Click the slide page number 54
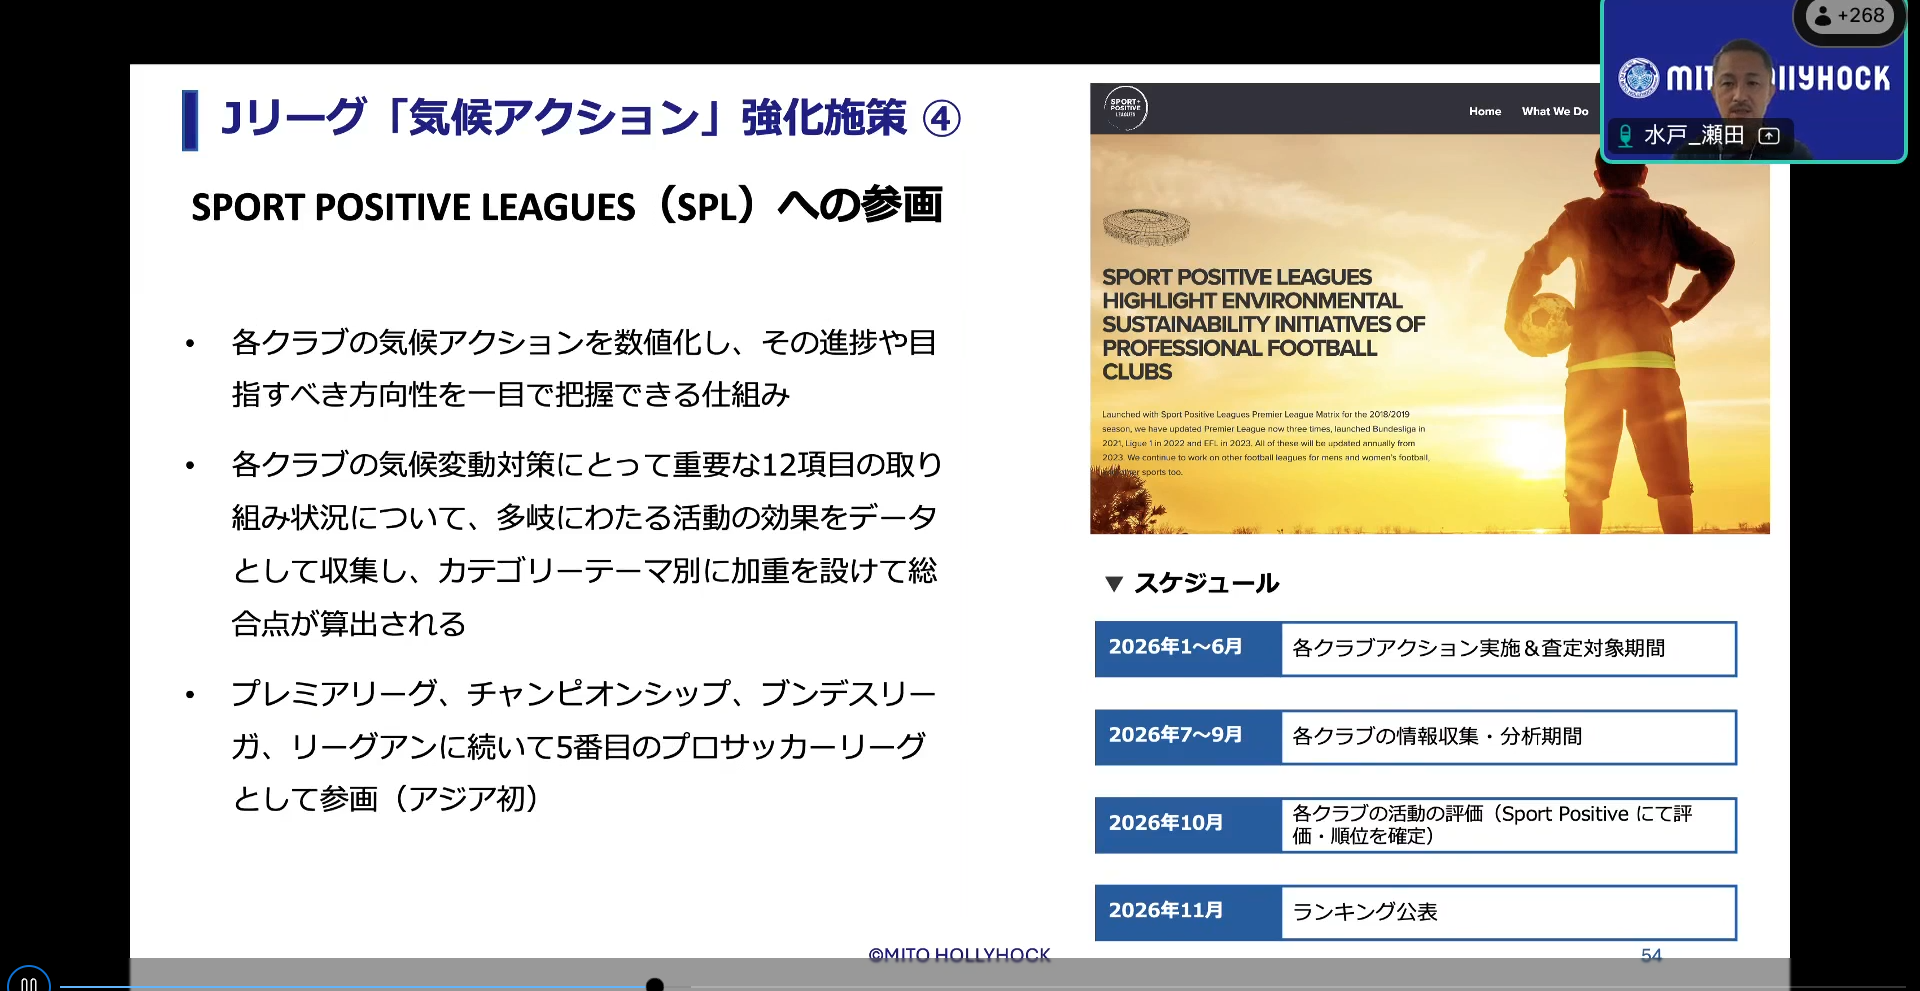1920x991 pixels. coord(1651,955)
